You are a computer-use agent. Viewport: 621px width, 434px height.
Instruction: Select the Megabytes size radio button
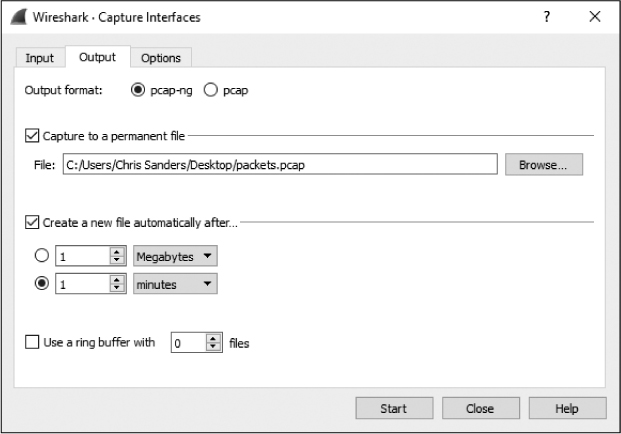(x=42, y=256)
